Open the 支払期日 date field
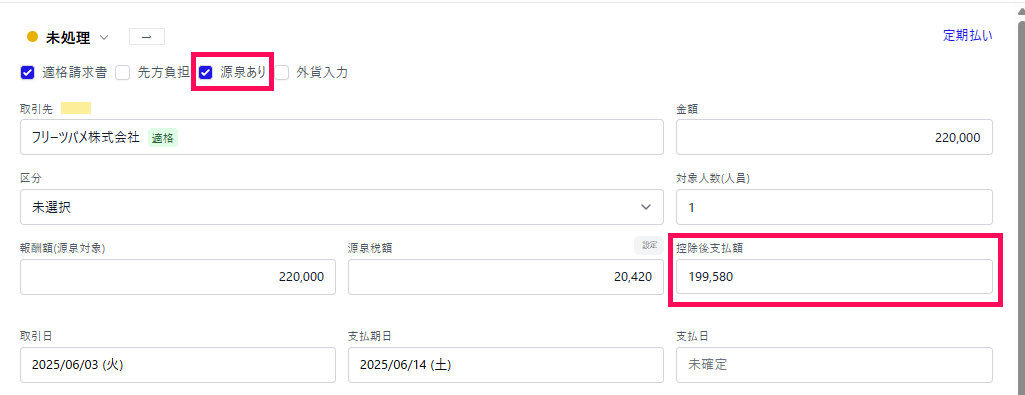1025x395 pixels. [506, 365]
